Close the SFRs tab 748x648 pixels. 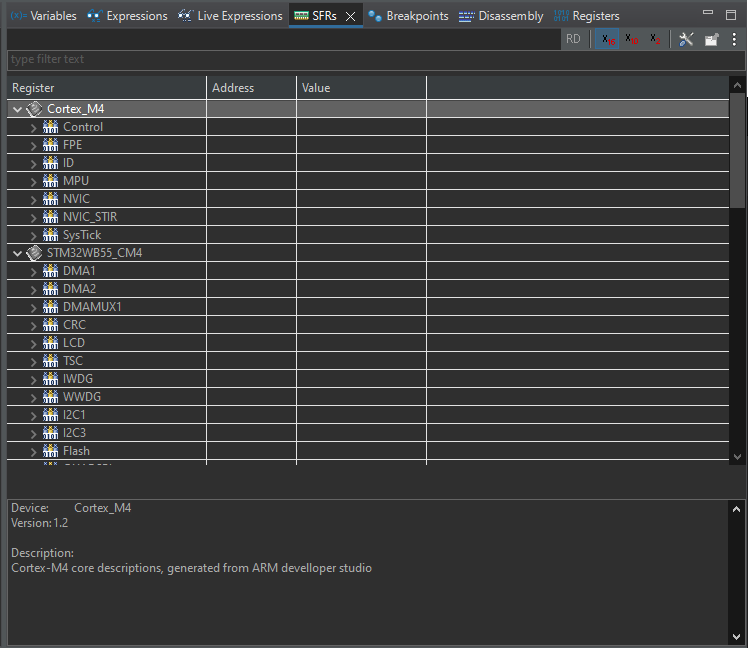pos(350,16)
